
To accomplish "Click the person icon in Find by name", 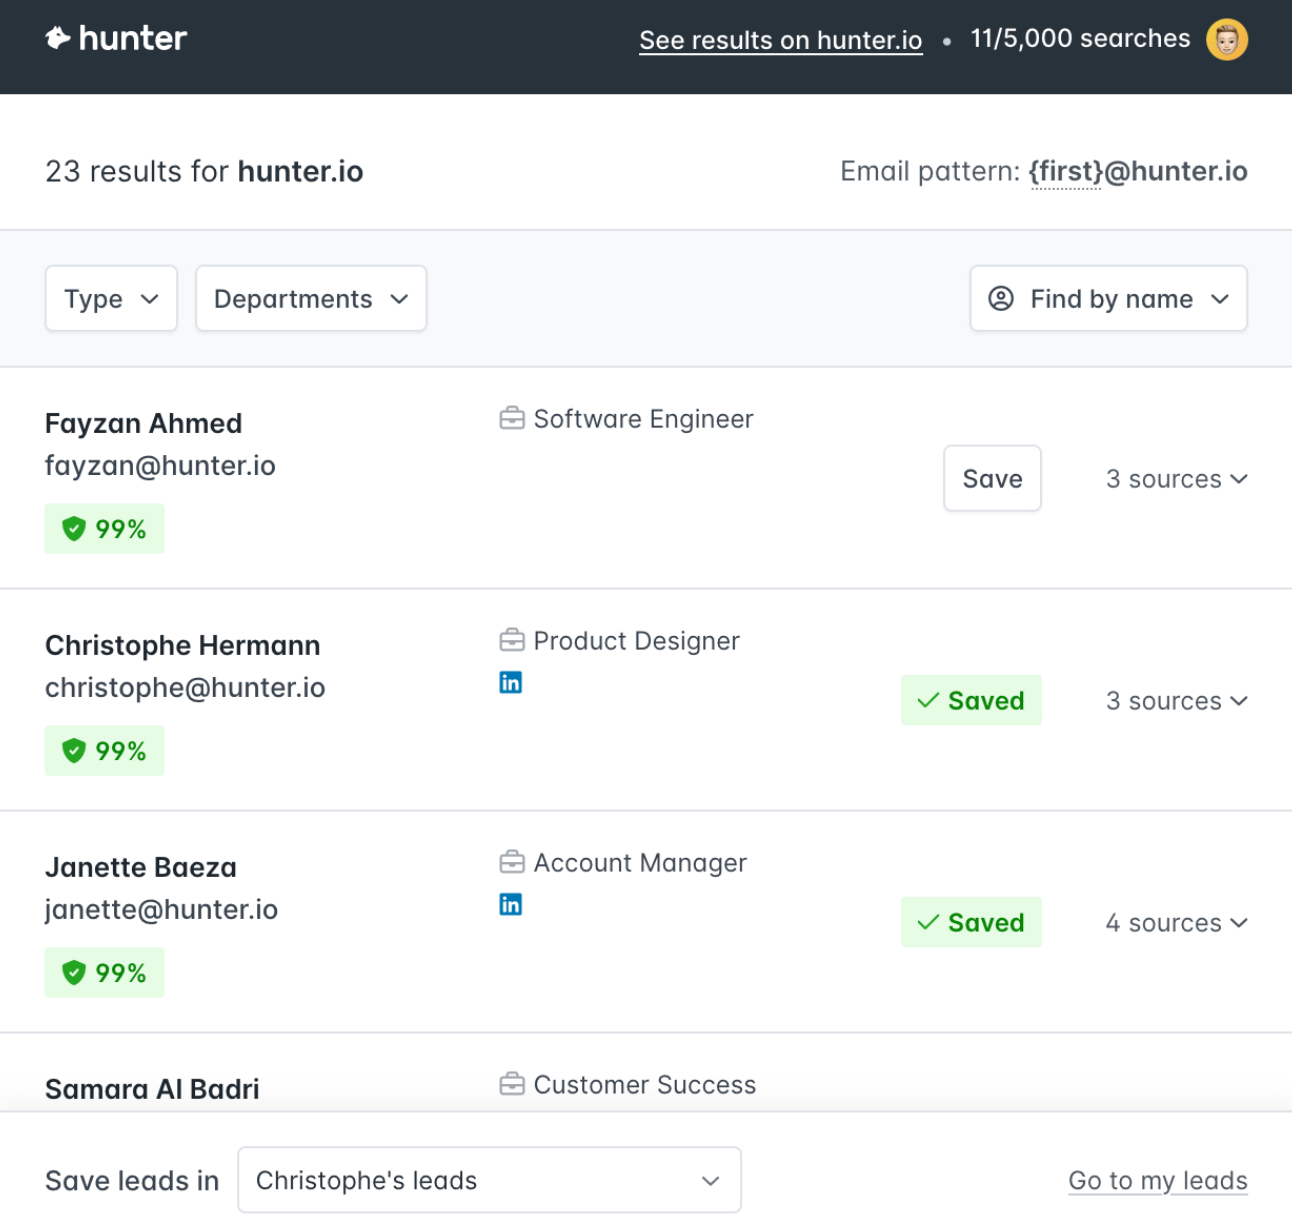I will 1001,299.
